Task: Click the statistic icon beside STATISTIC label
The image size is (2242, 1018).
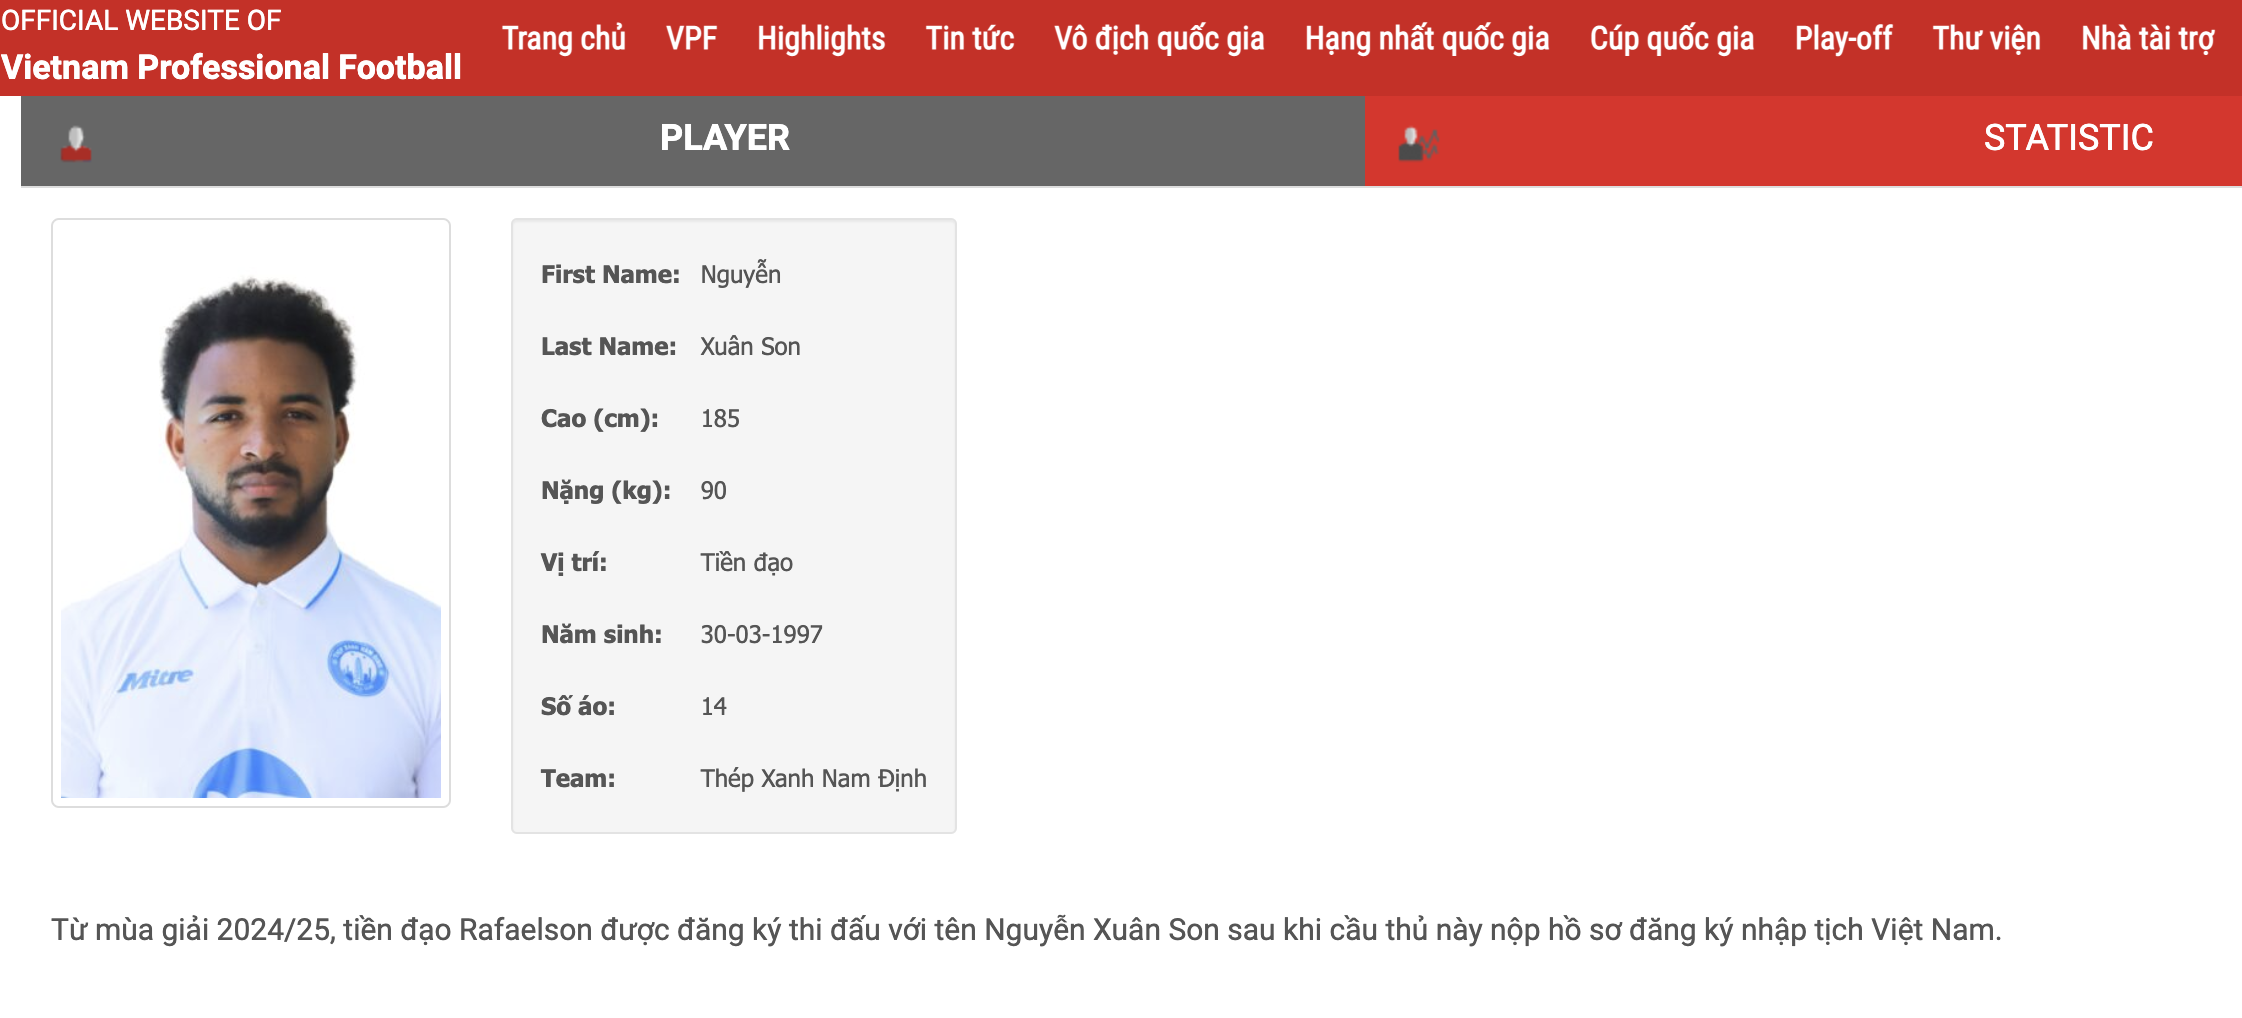Action: (x=1417, y=144)
